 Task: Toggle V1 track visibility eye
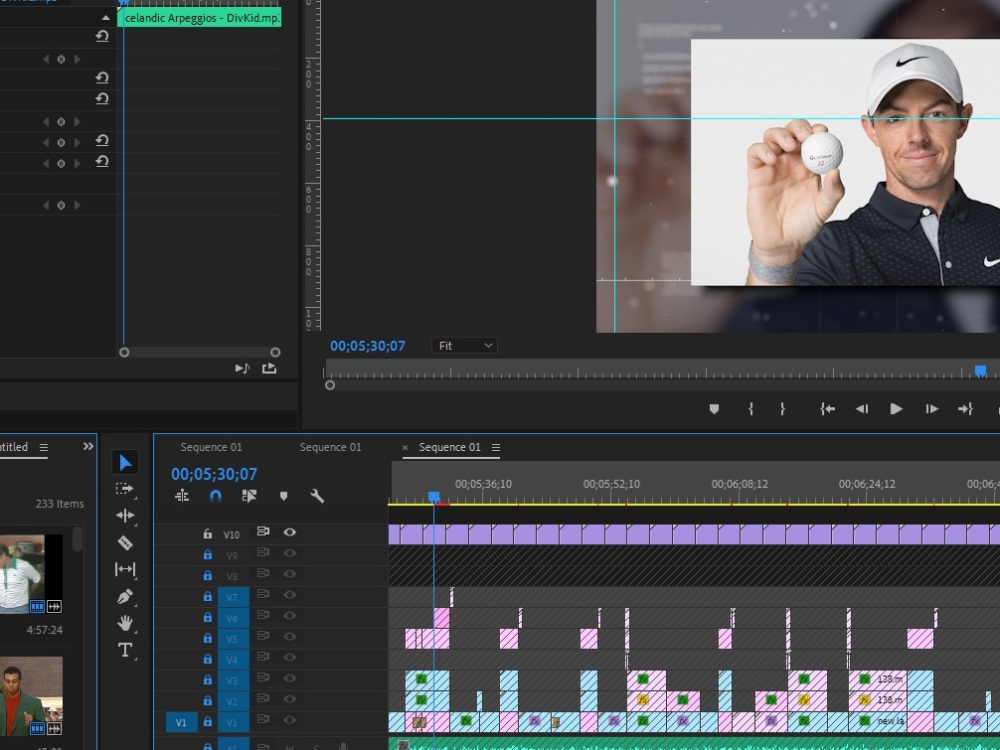290,720
